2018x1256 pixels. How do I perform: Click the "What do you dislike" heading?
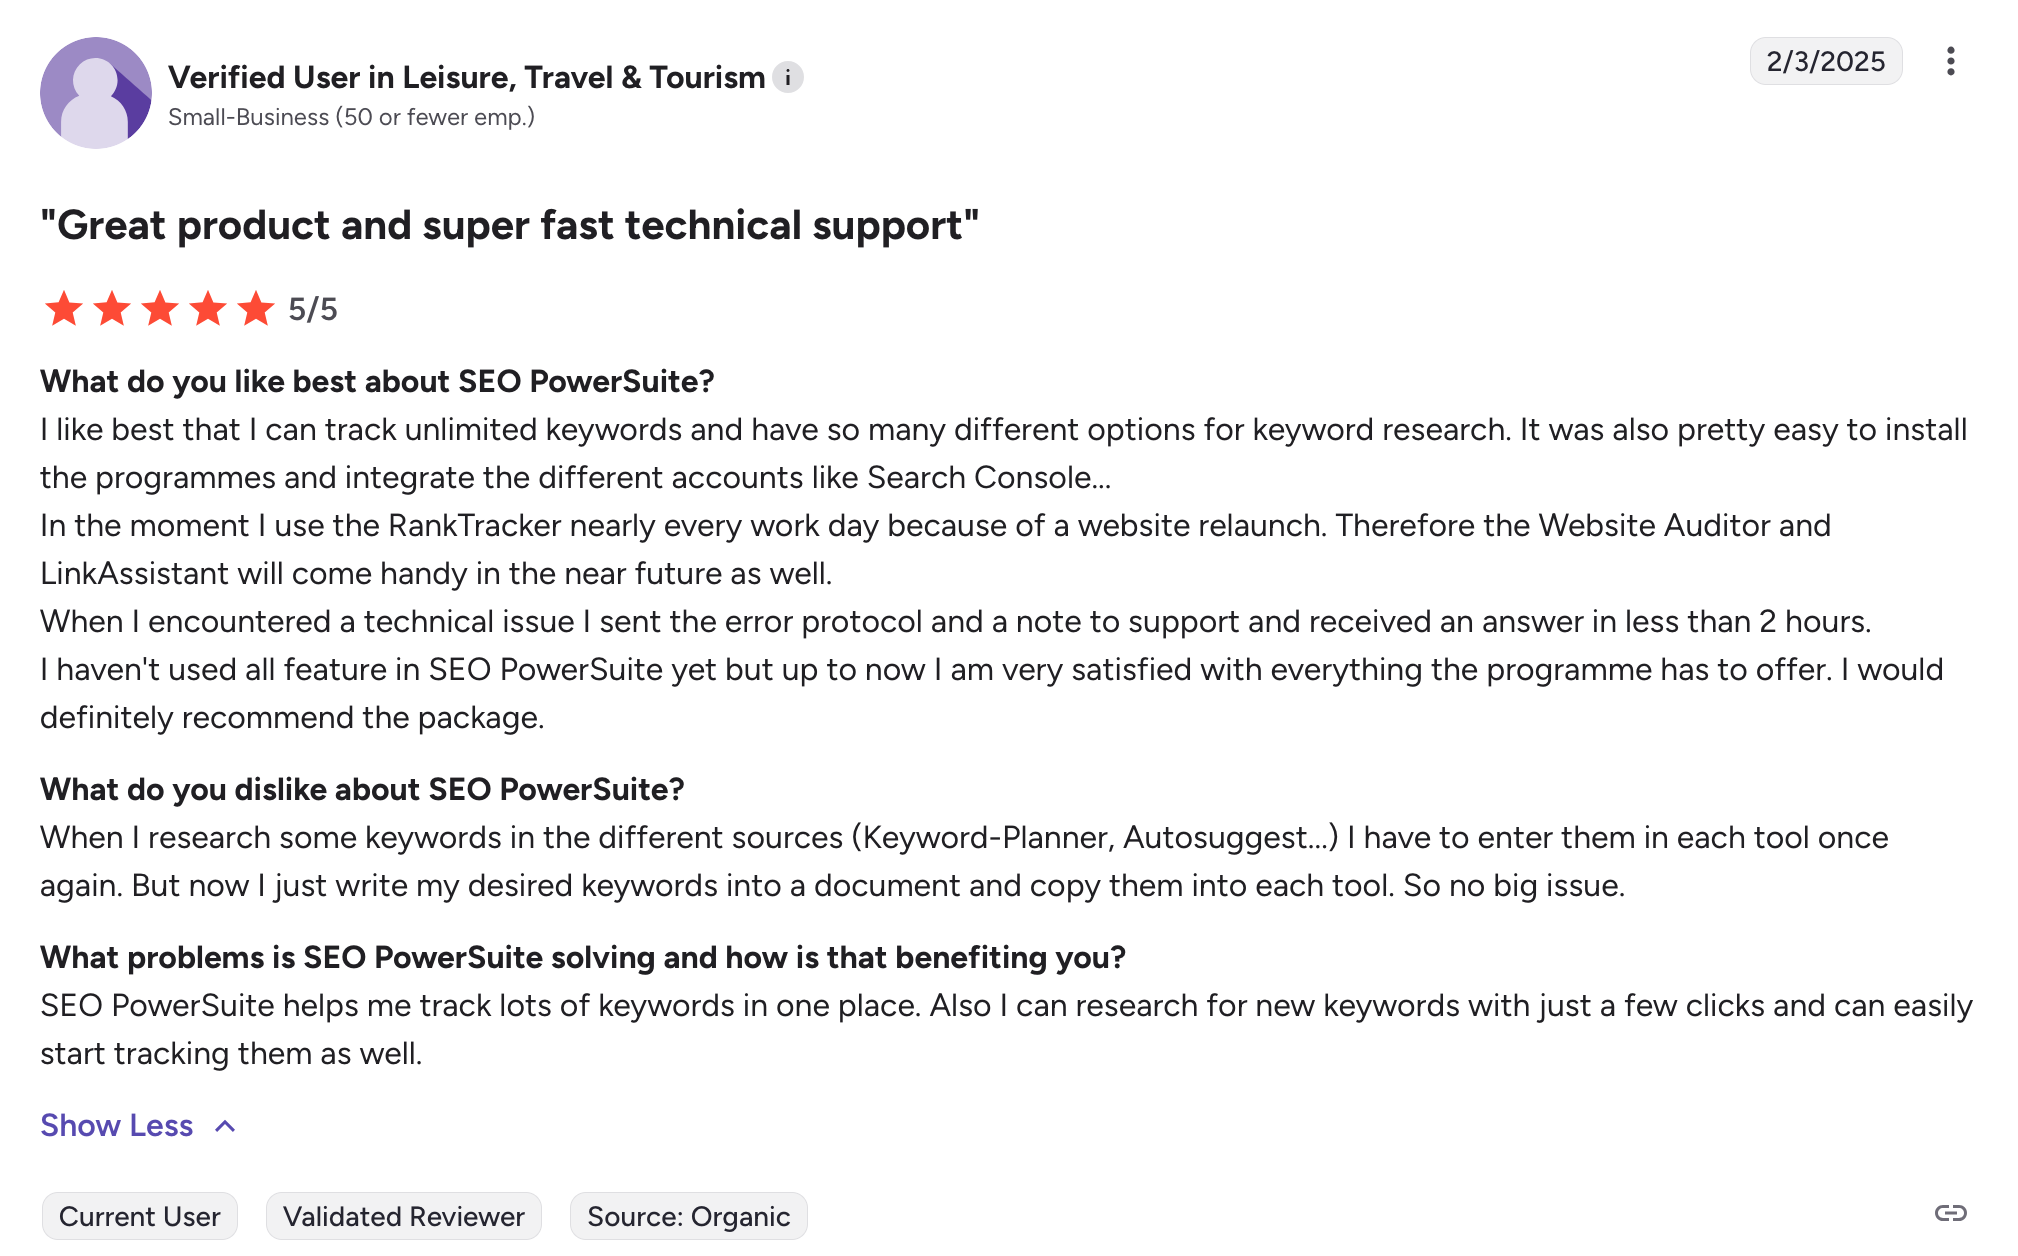pos(362,790)
